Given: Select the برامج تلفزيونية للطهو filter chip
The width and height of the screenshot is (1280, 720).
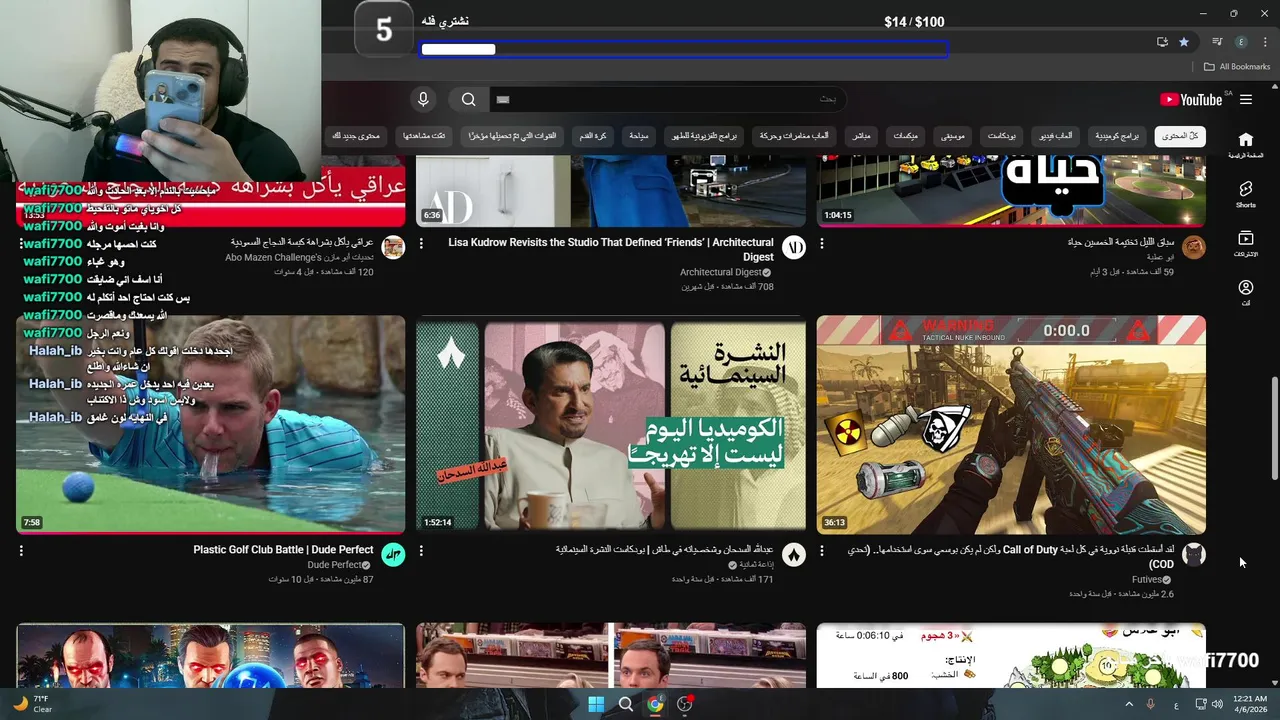Looking at the screenshot, I should [705, 136].
